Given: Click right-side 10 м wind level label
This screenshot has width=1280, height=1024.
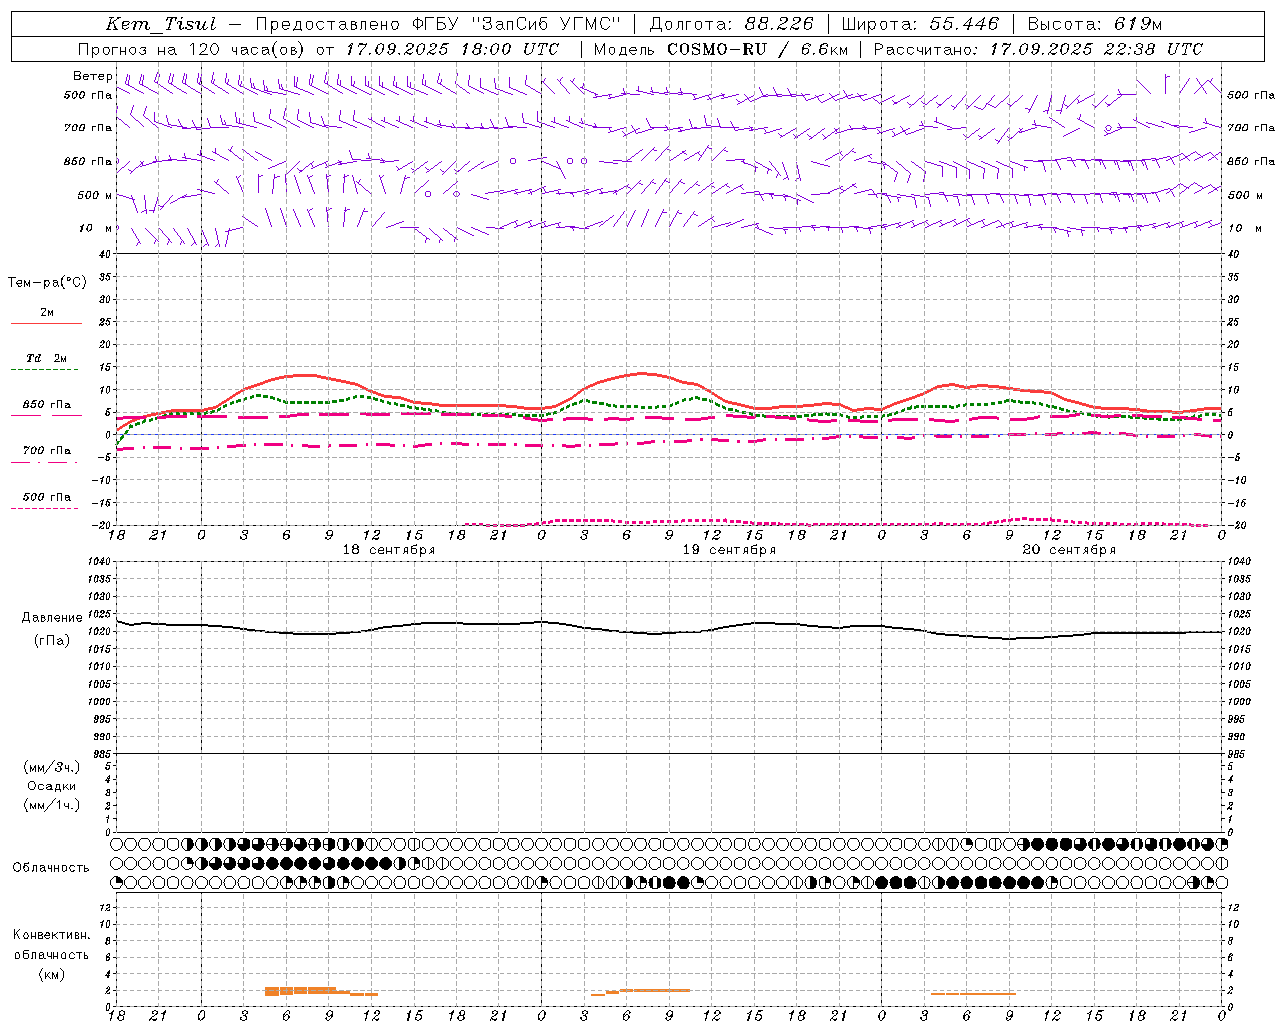Looking at the screenshot, I should point(1244,228).
